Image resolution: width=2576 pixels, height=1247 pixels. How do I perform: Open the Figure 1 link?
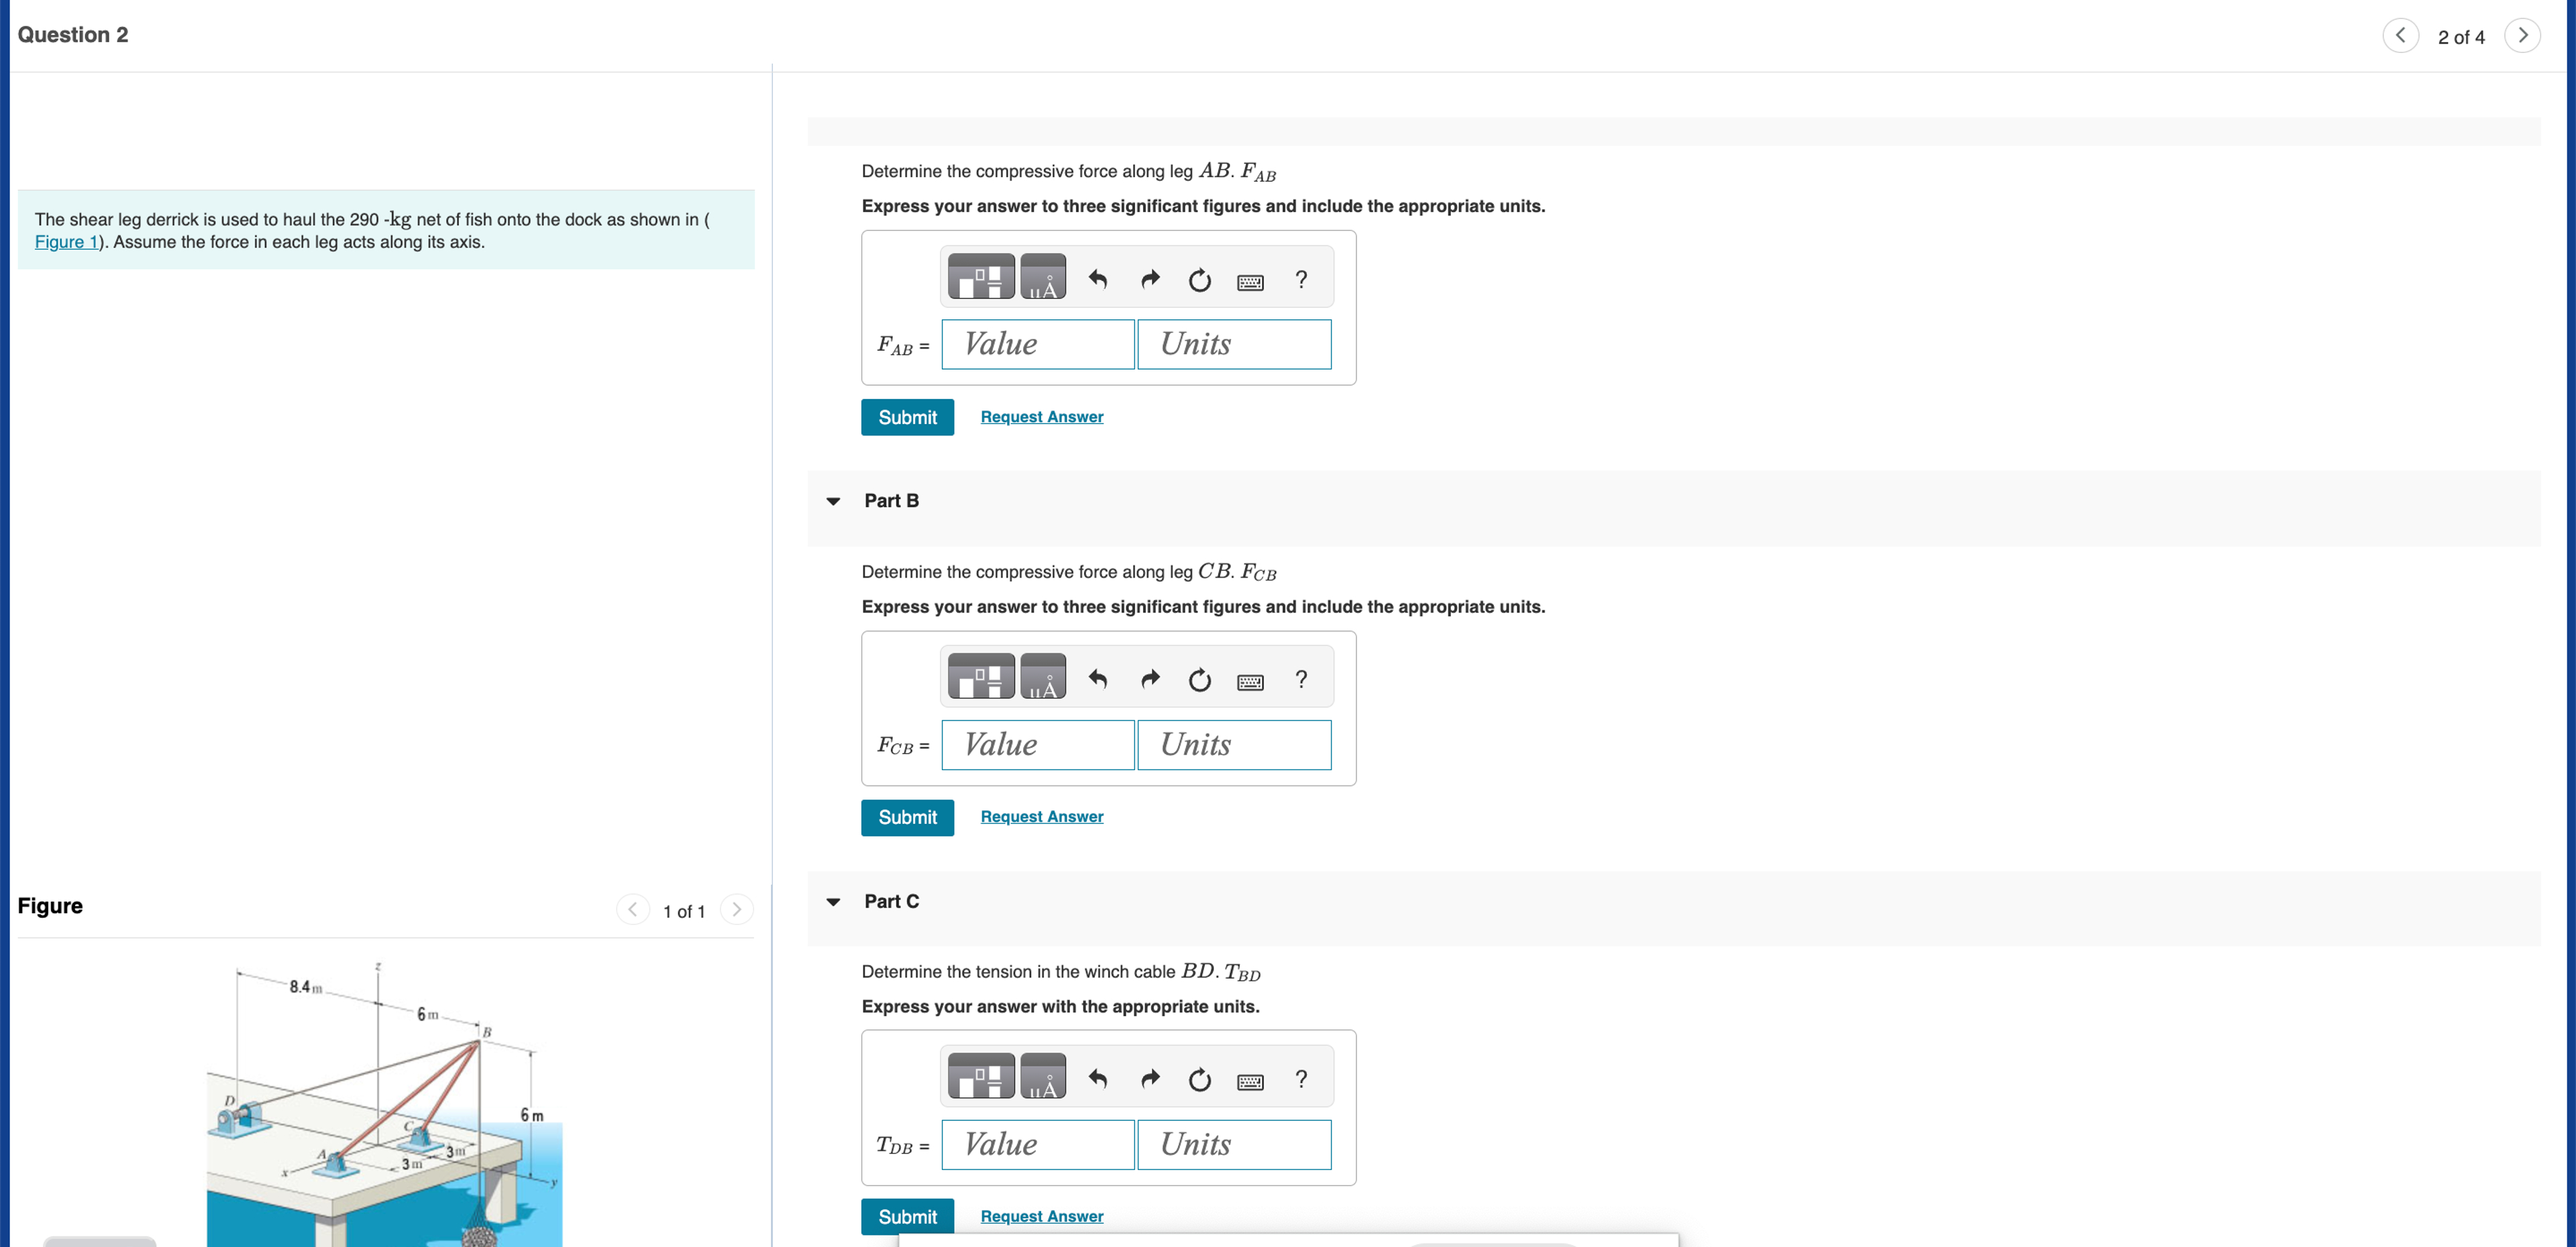[x=67, y=242]
